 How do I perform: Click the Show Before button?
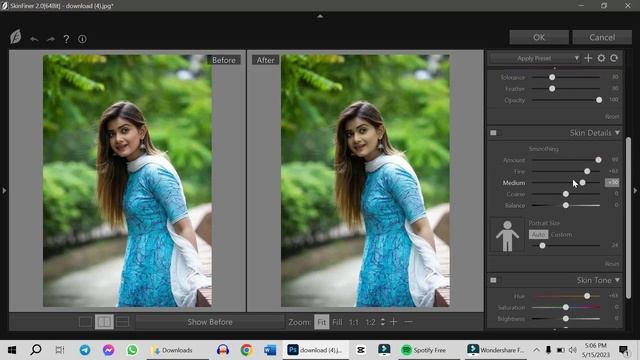point(210,322)
